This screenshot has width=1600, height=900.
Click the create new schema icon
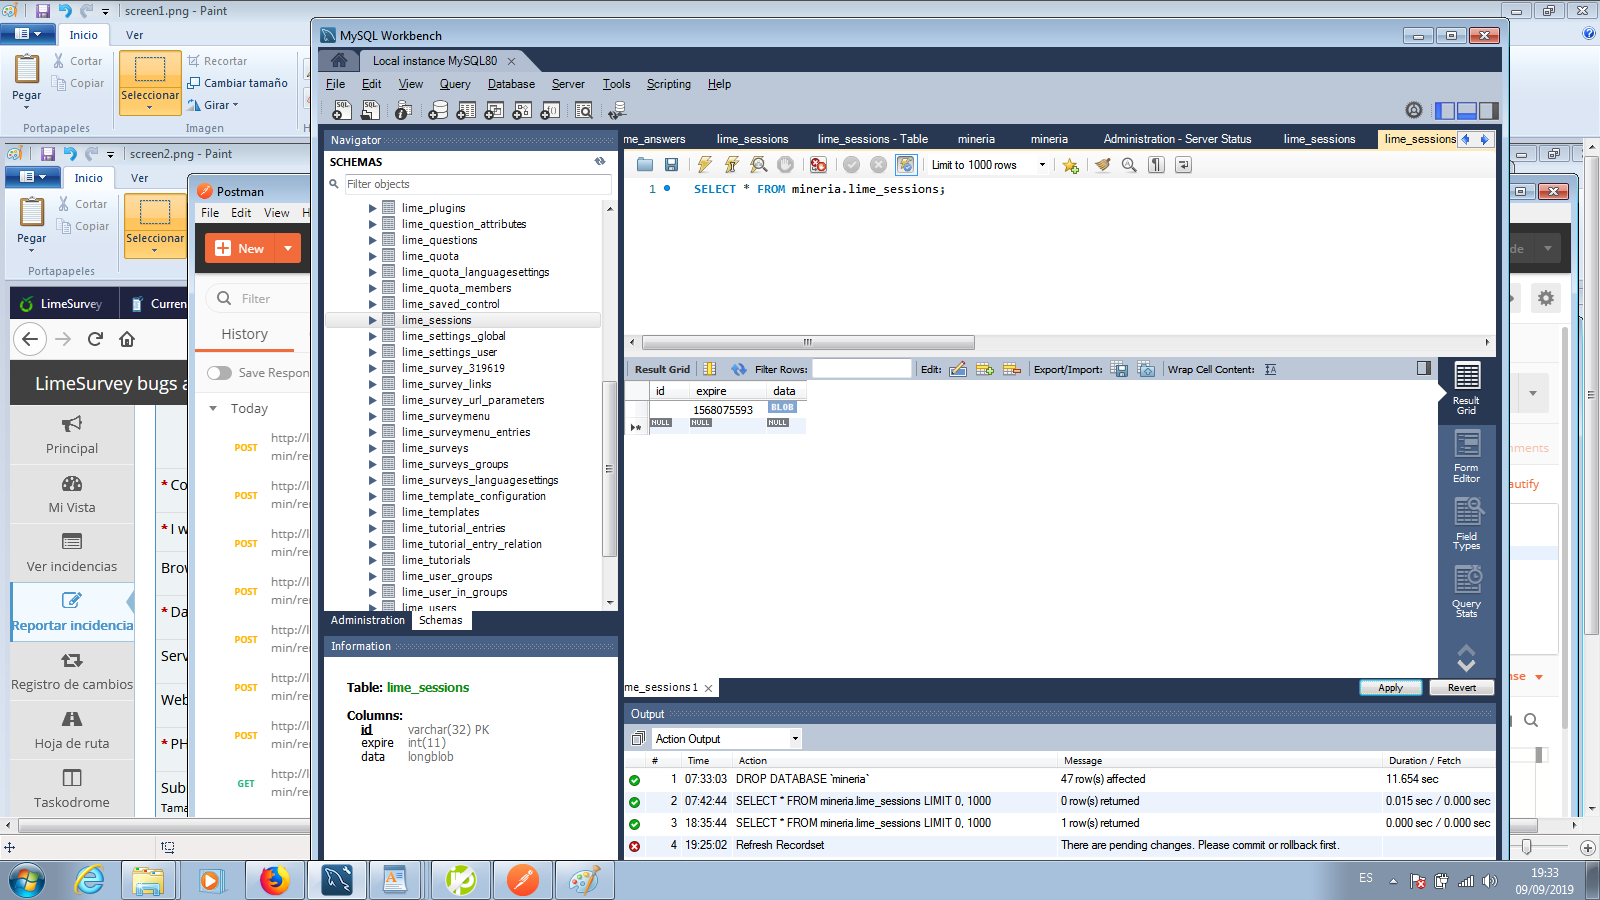(x=437, y=111)
